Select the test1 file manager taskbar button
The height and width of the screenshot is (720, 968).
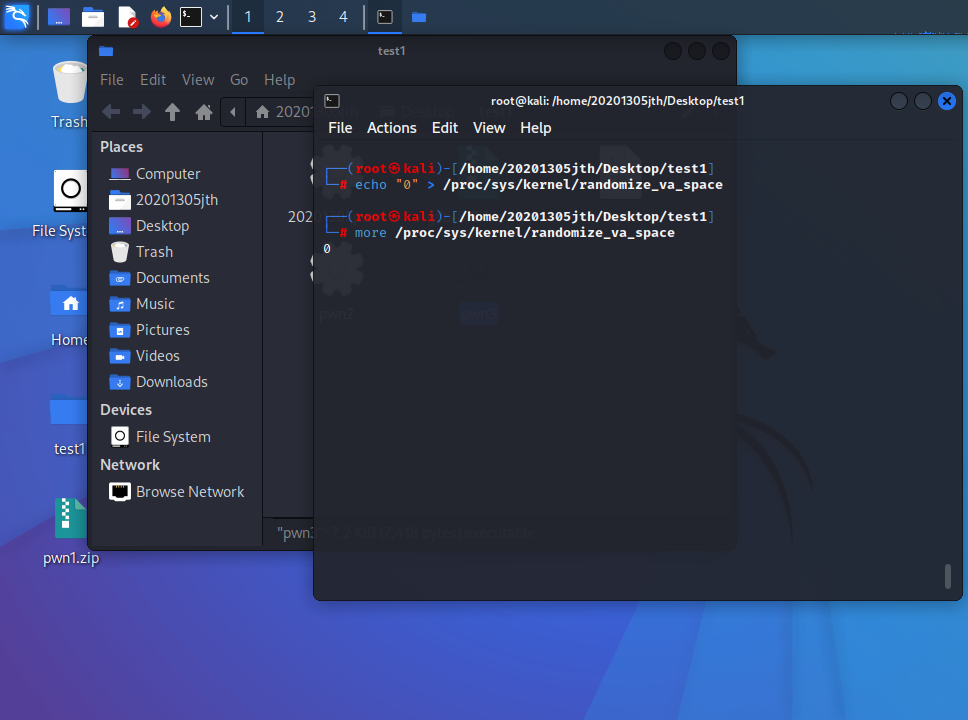(x=419, y=17)
